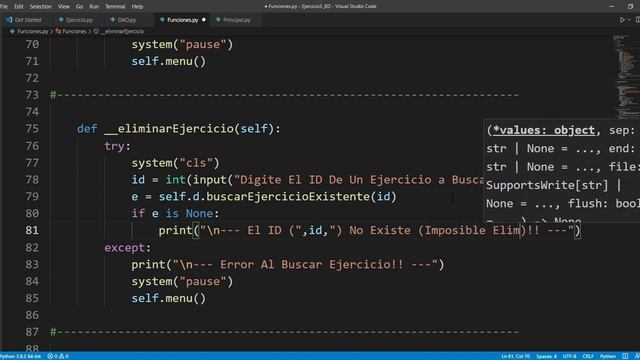Open the Selection menu

[x=41, y=7]
